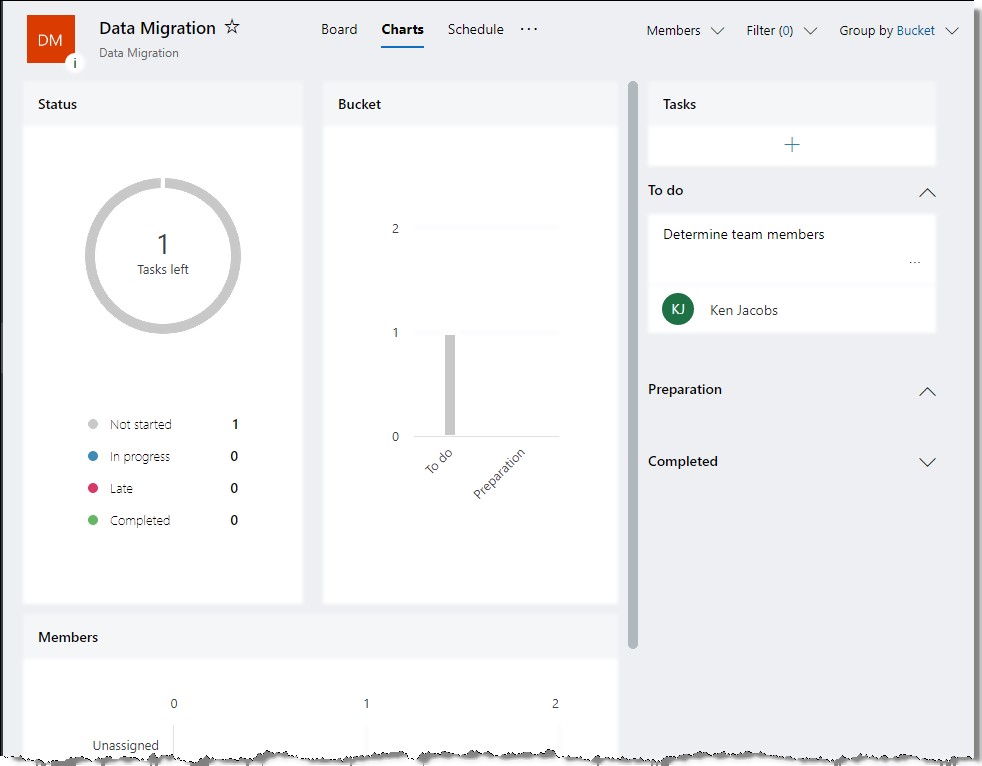
Task: Switch to the Board tab
Action: tap(339, 29)
